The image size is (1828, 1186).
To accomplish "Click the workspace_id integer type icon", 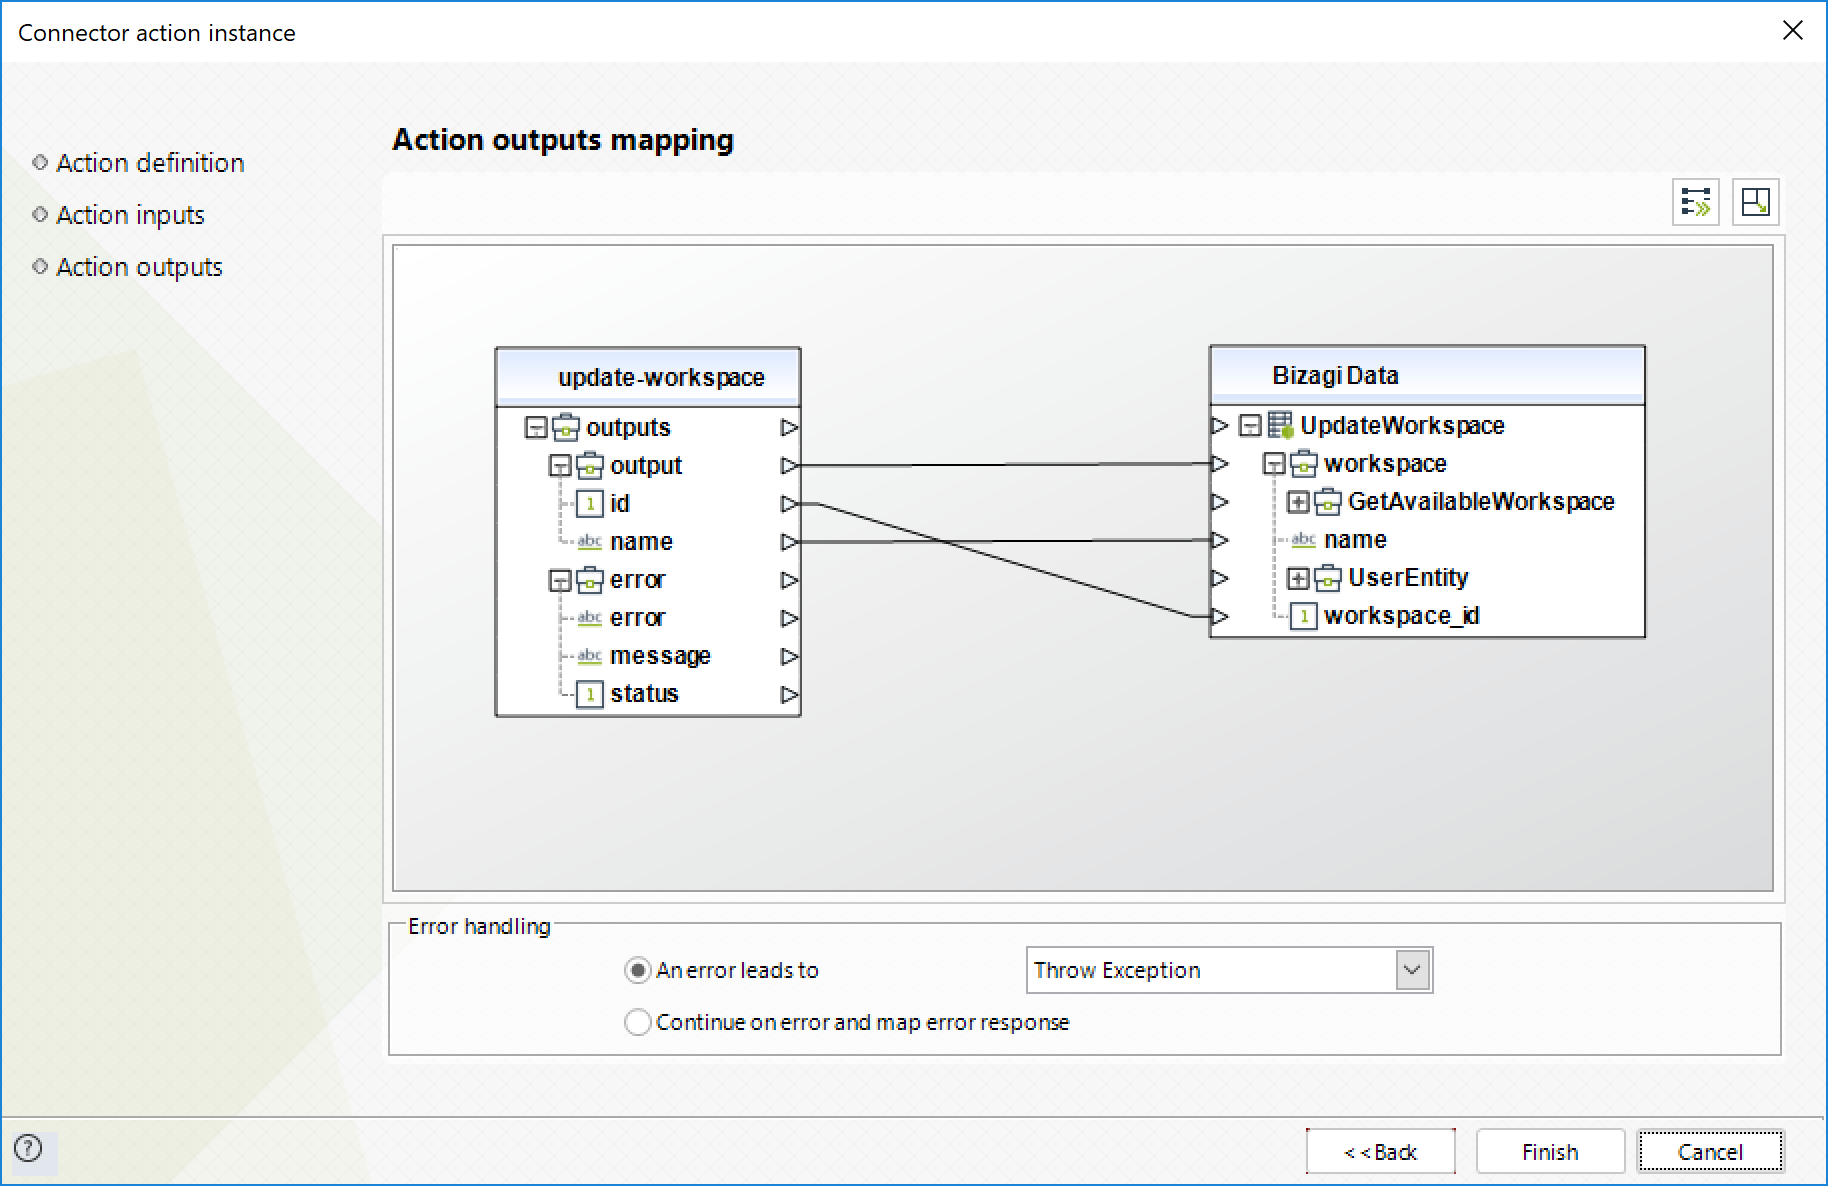I will [1304, 615].
